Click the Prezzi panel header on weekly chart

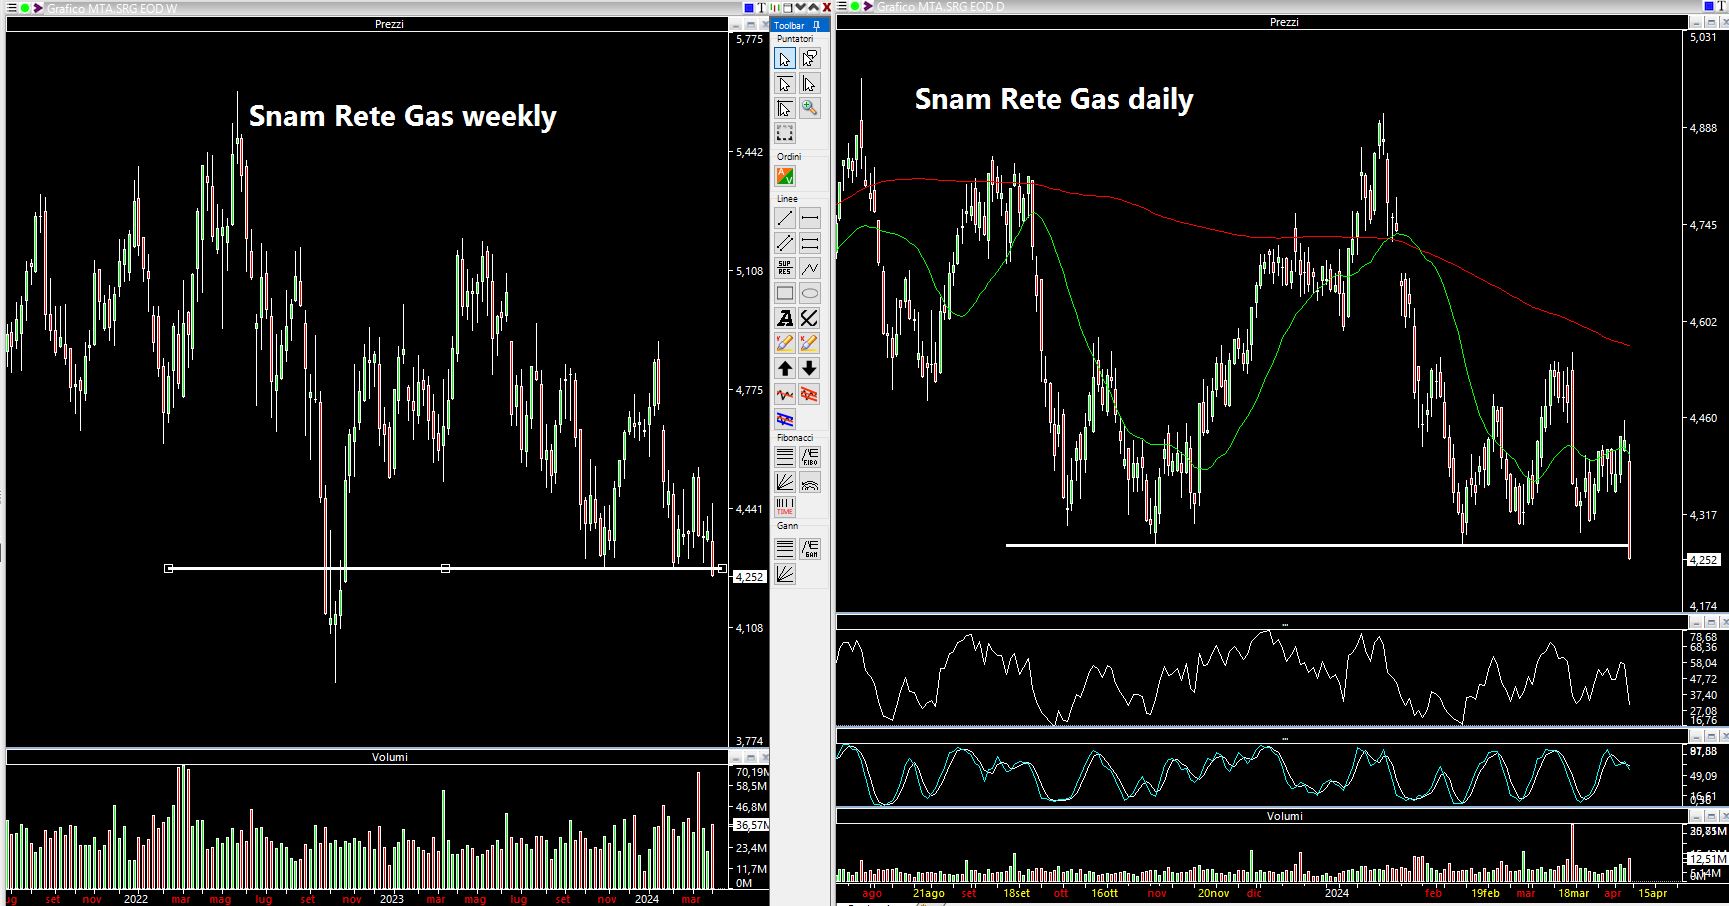(389, 24)
